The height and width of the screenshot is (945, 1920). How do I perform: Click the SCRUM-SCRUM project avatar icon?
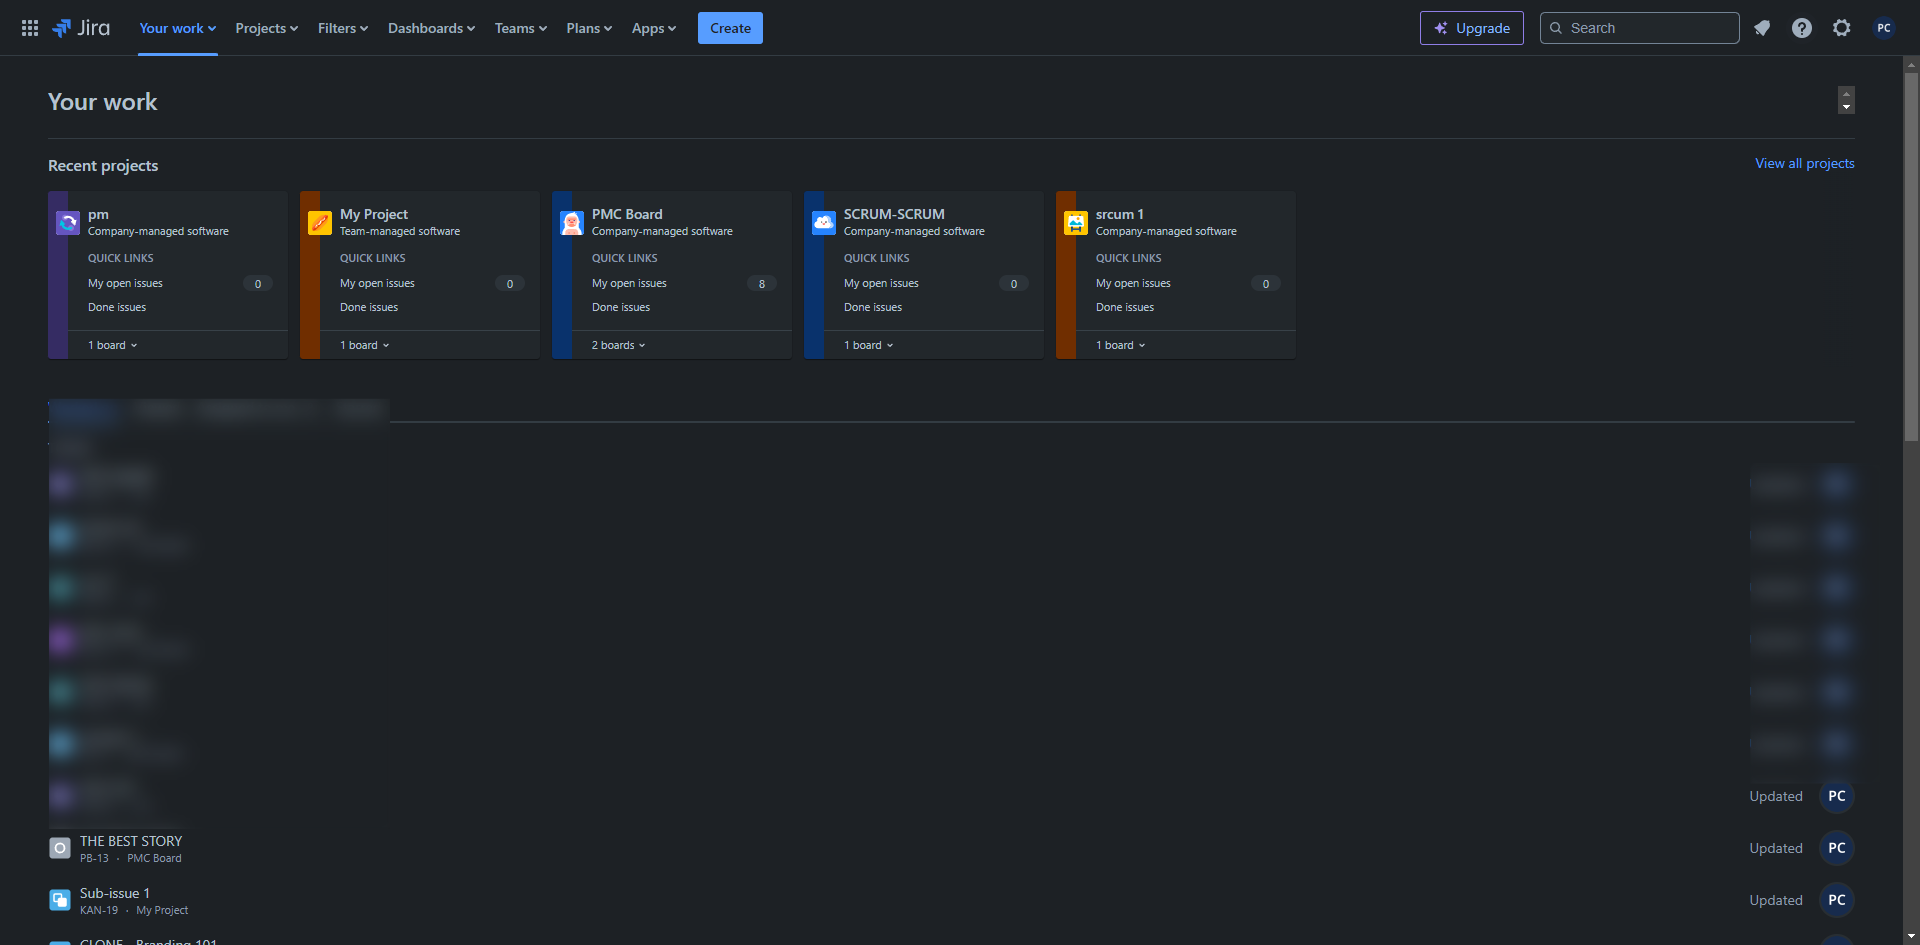(824, 223)
